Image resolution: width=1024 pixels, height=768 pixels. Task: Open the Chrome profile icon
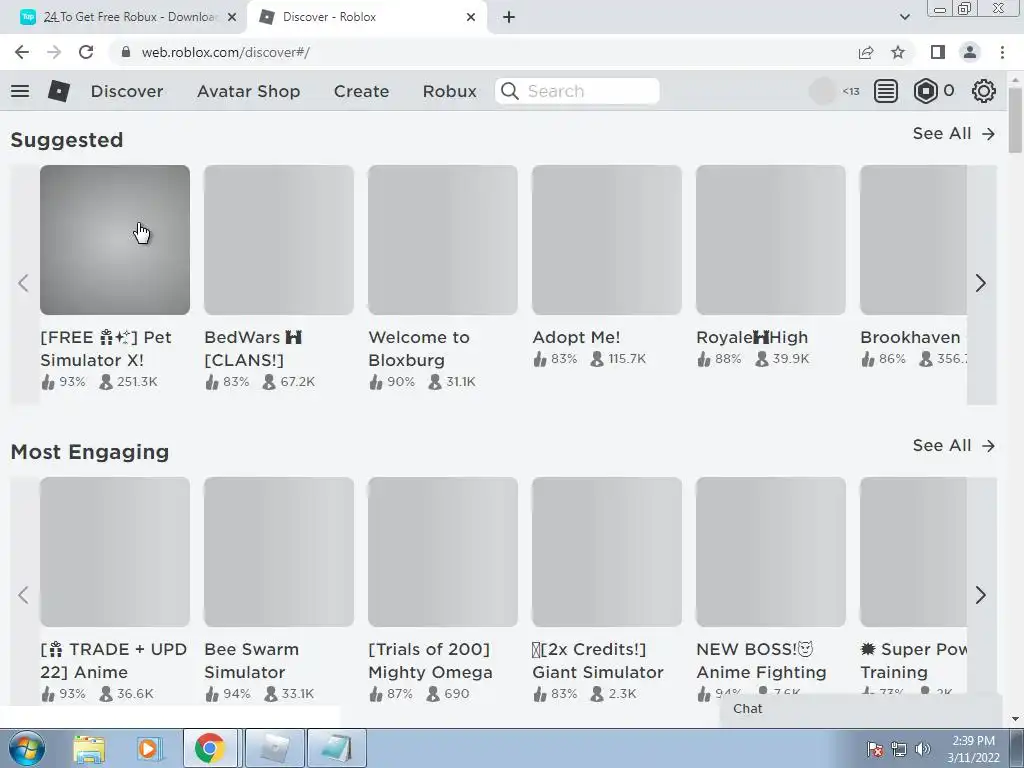(x=970, y=52)
